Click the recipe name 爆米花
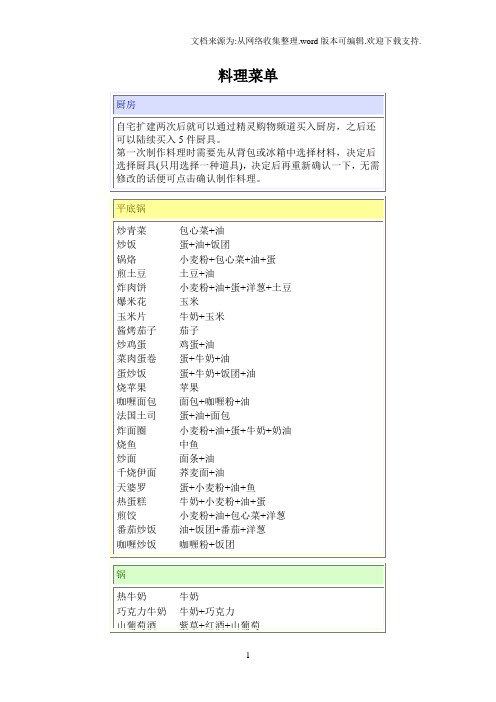Screen dimensions: 496x702 tap(132, 302)
